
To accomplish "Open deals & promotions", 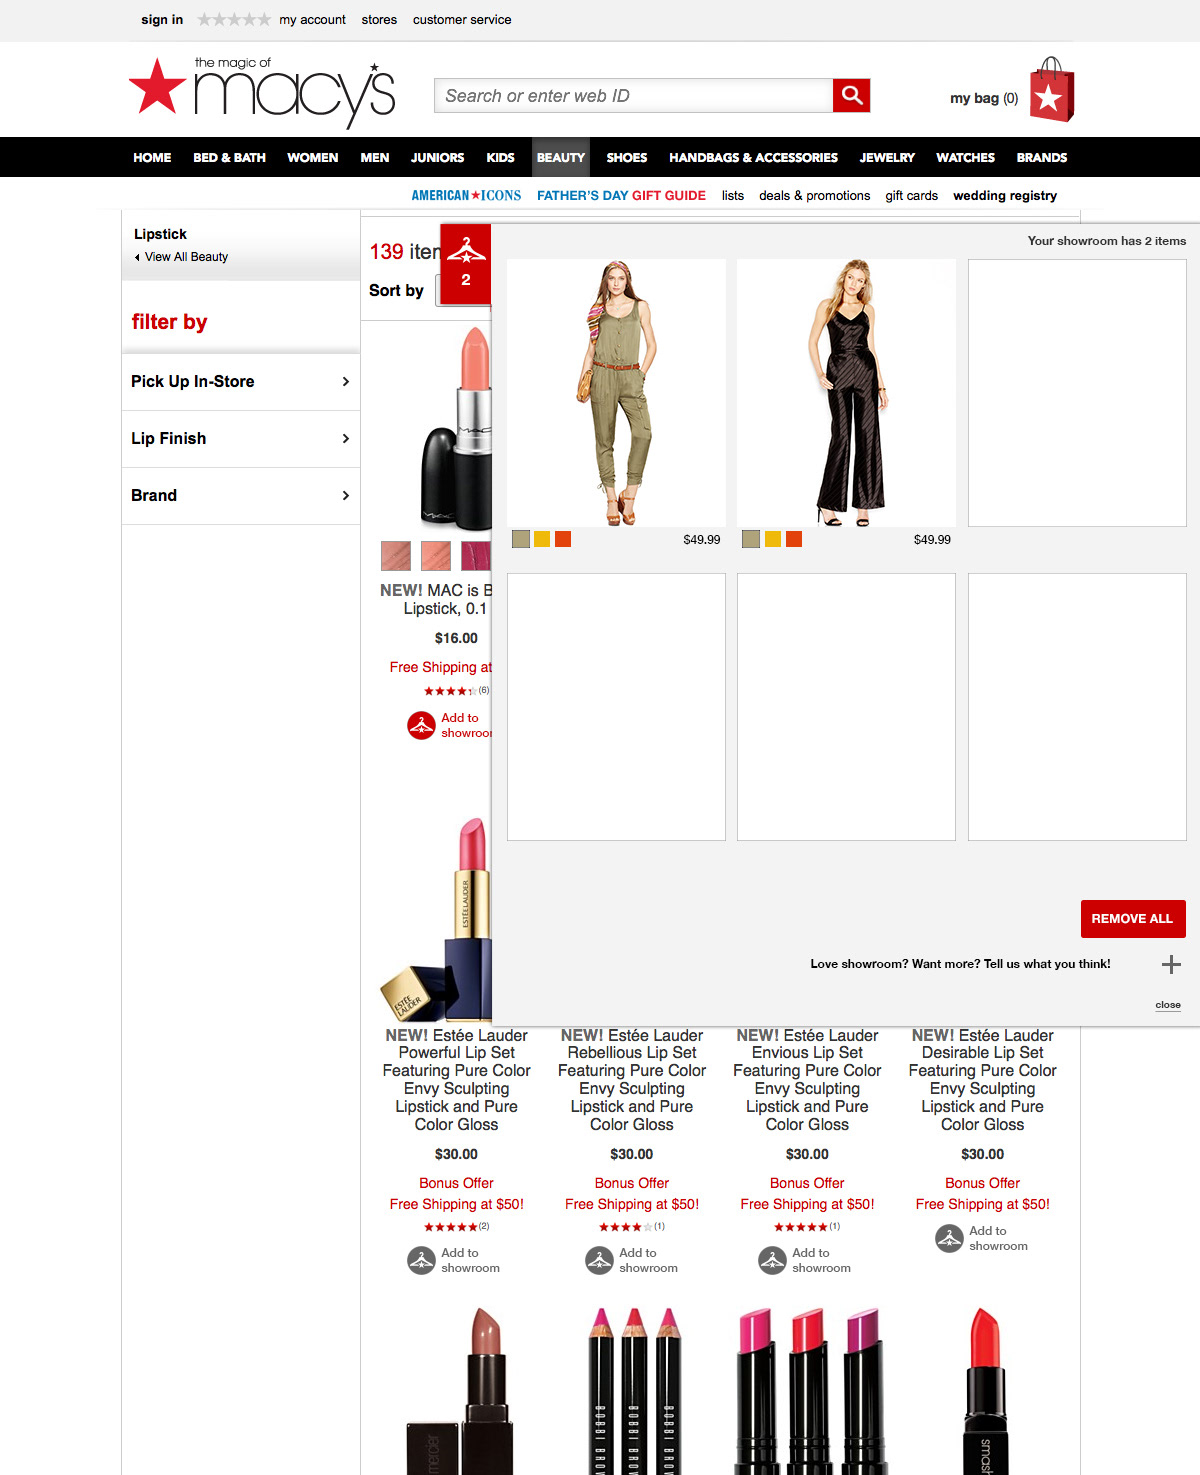I will click(814, 195).
